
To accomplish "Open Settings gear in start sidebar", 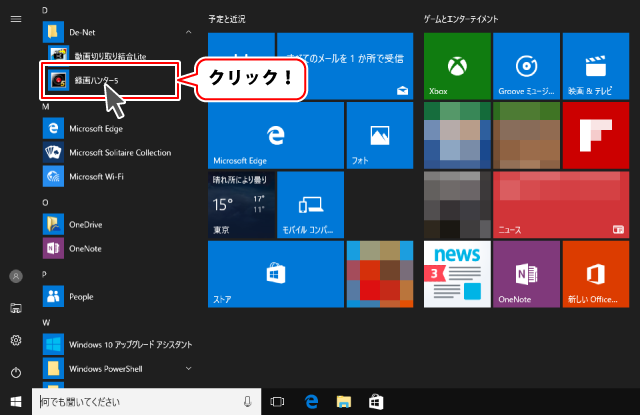I will click(x=16, y=340).
